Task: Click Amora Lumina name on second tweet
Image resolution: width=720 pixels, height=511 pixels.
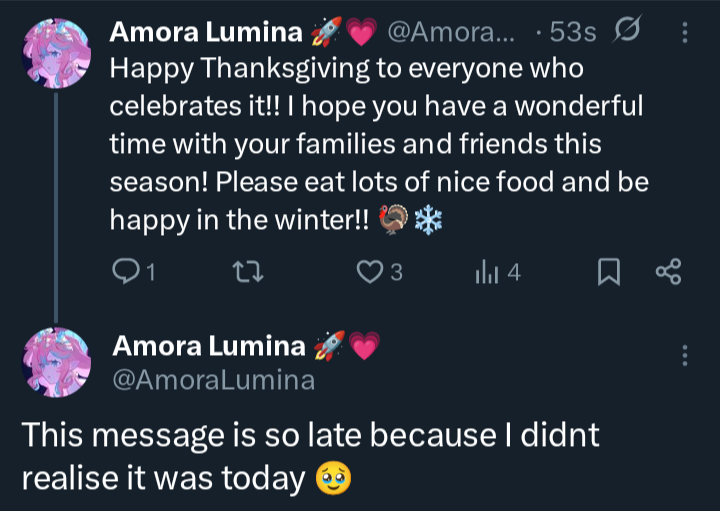Action: click(208, 346)
